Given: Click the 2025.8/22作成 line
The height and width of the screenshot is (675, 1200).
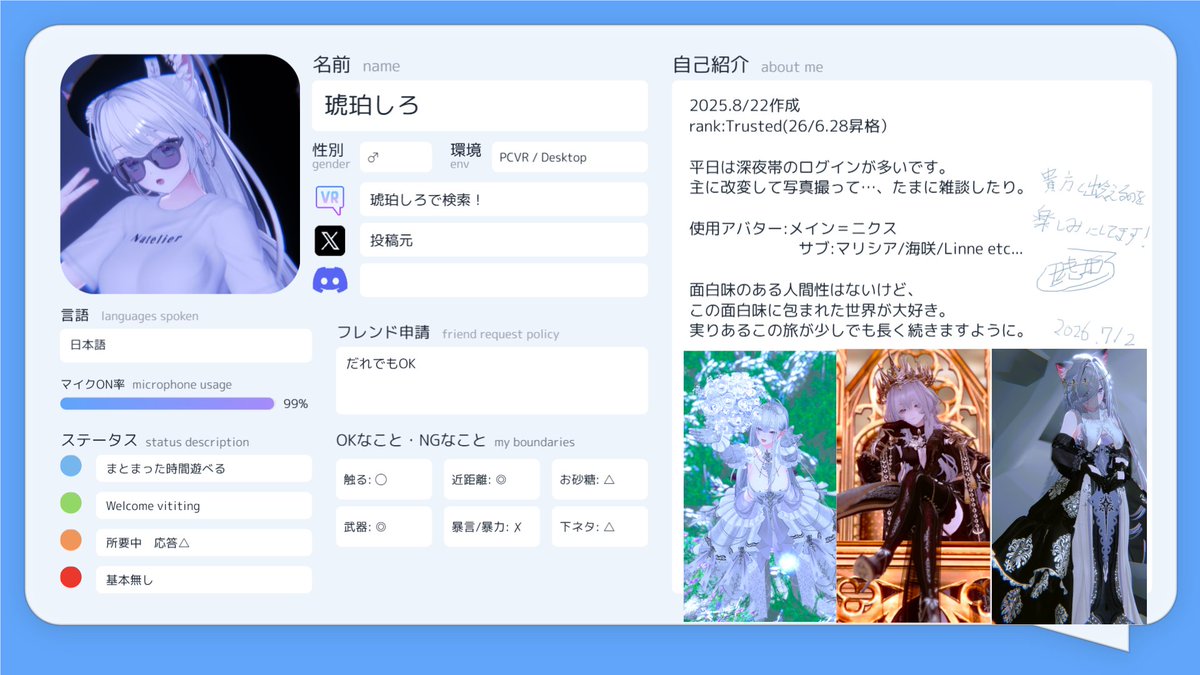Looking at the screenshot, I should pyautogui.click(x=744, y=105).
